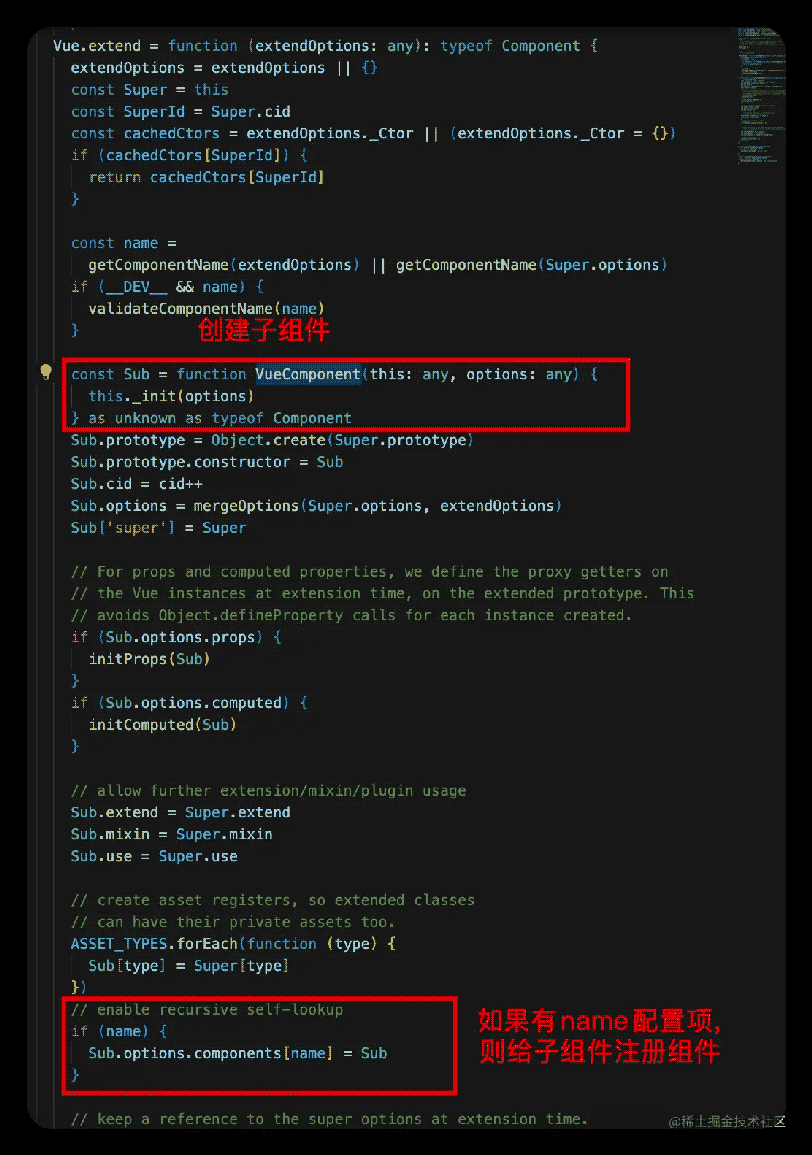Click the lightbulb quick-fix icon
The image size is (812, 1155).
pos(46,372)
